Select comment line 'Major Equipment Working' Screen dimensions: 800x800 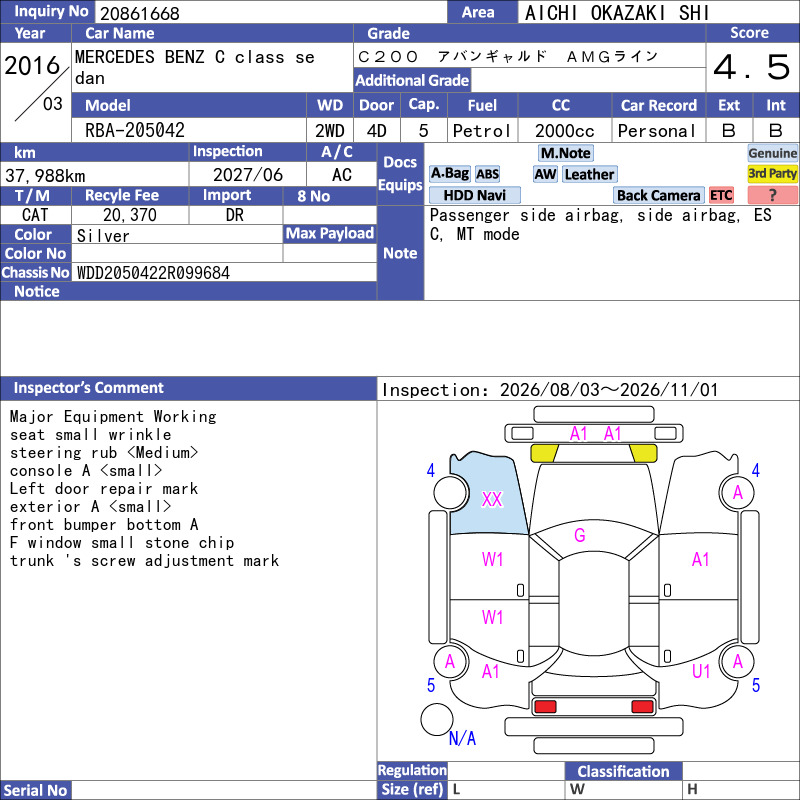coord(113,417)
